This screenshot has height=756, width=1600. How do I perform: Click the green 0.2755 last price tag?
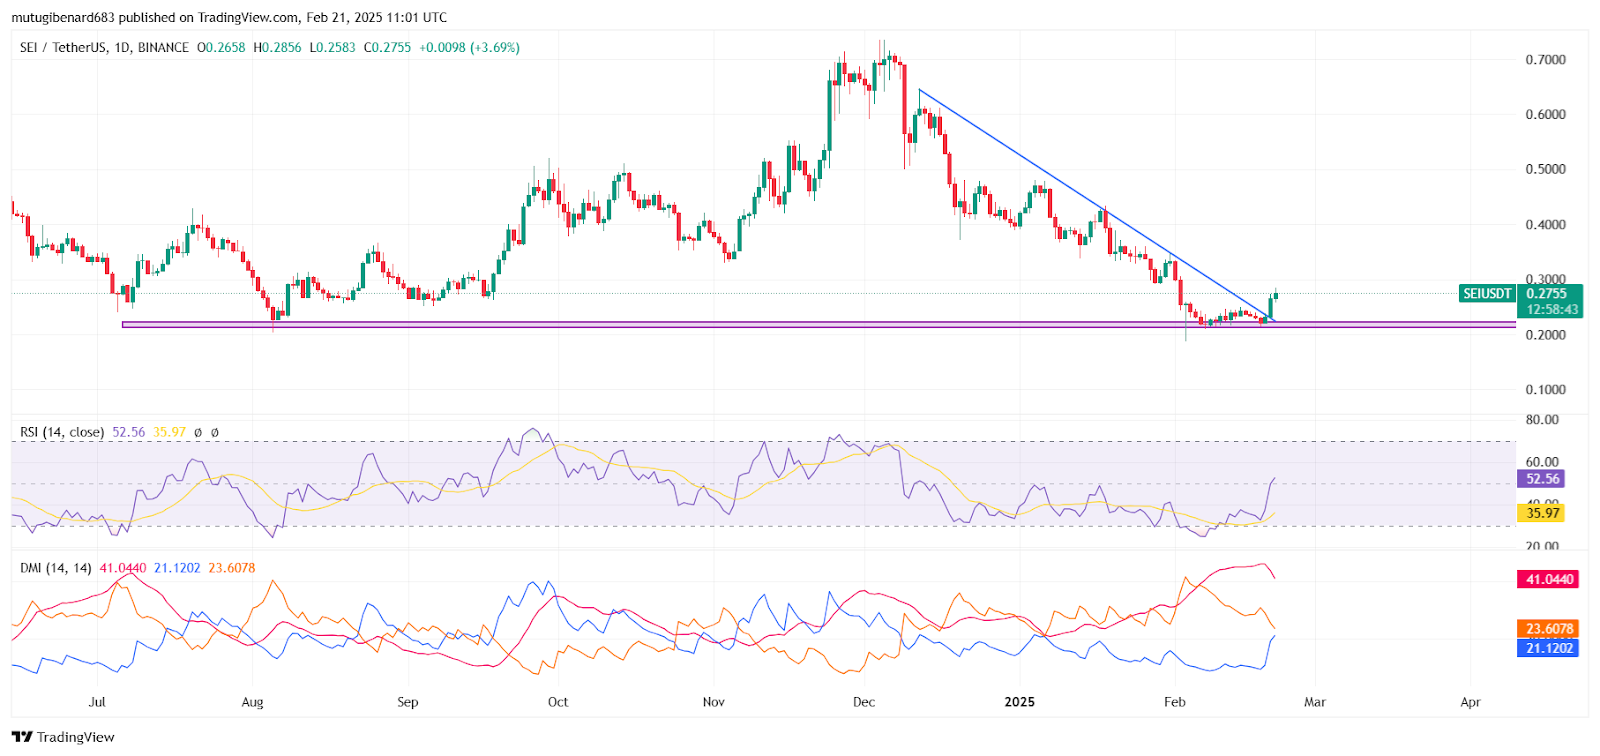pos(1548,293)
